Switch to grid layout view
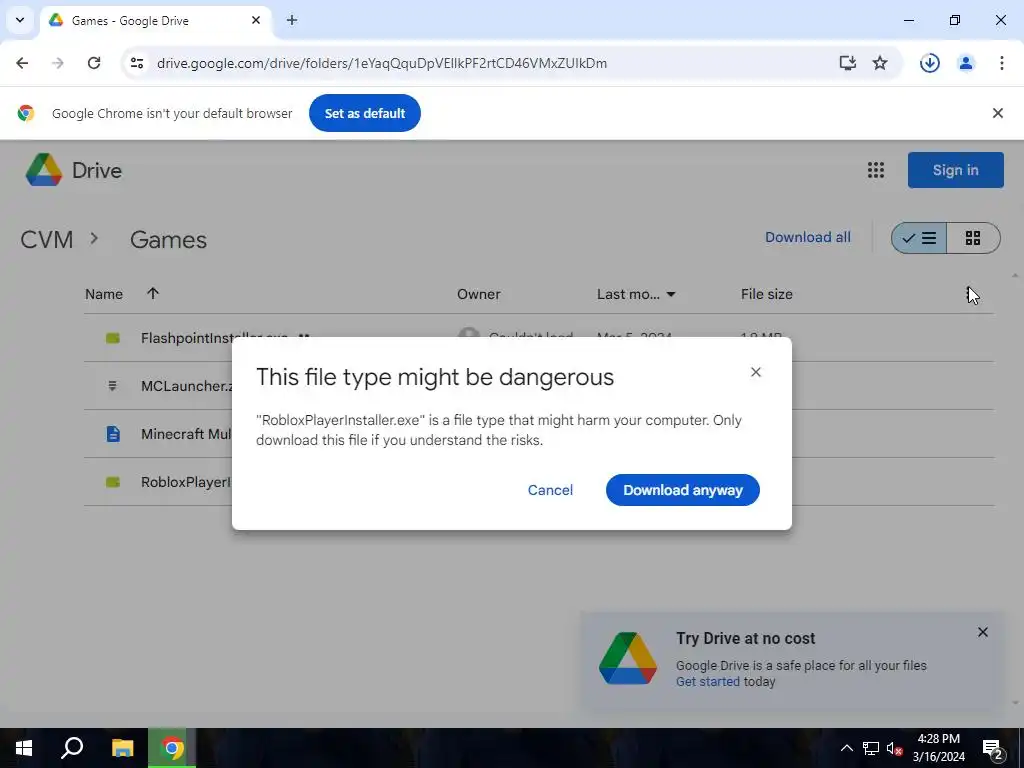This screenshot has height=768, width=1024. pyautogui.click(x=973, y=238)
